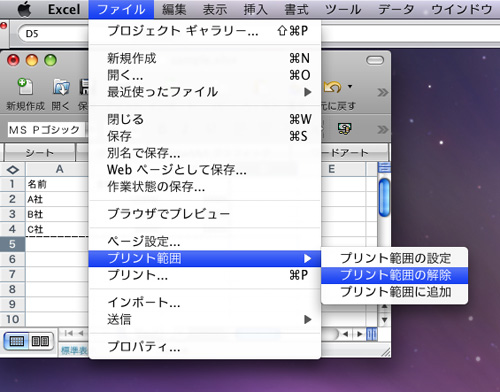
Task: Open プロパティ... from File menu
Action: coord(205,347)
